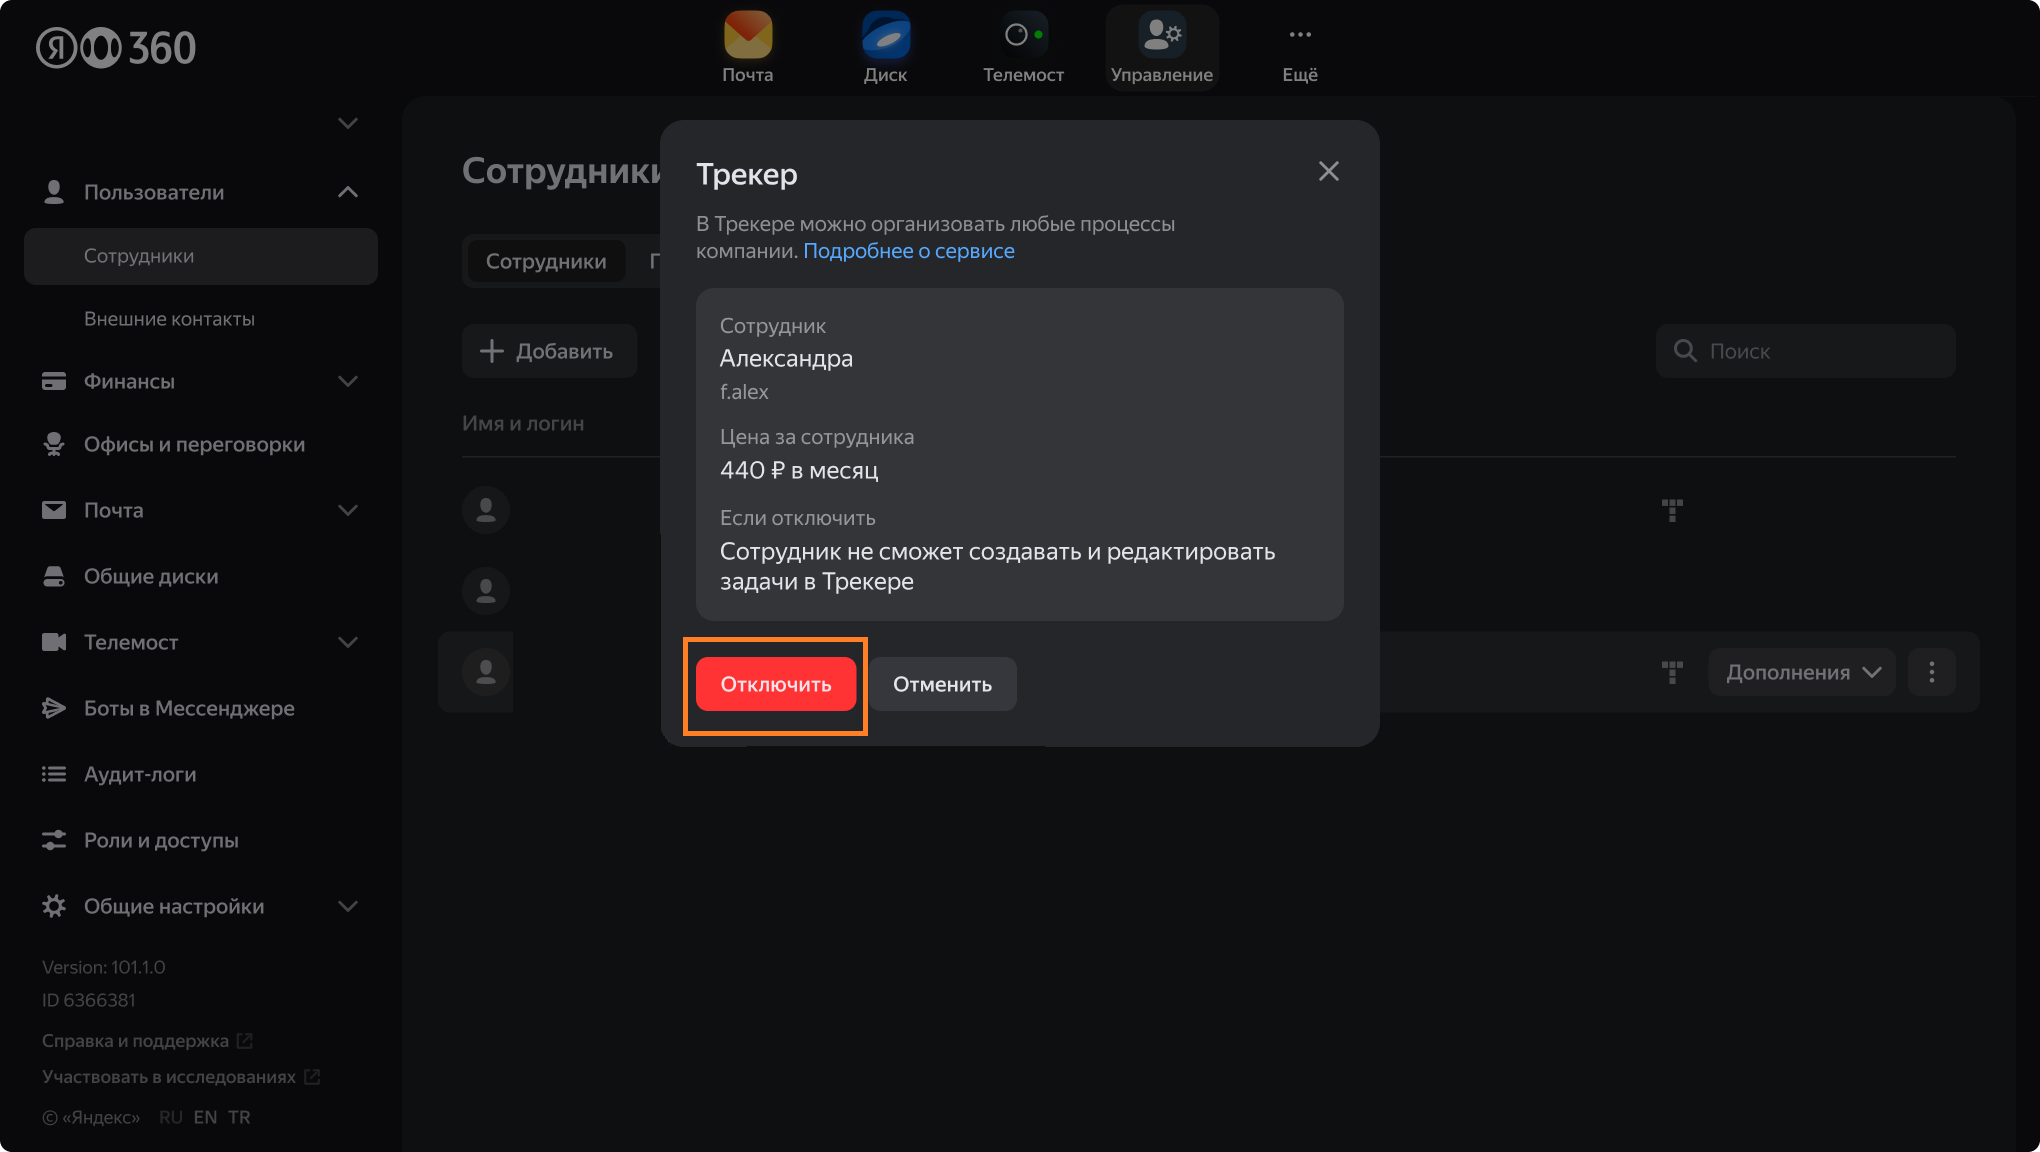Open Участвовать в исследованиях link
The width and height of the screenshot is (2040, 1152).
[x=181, y=1077]
